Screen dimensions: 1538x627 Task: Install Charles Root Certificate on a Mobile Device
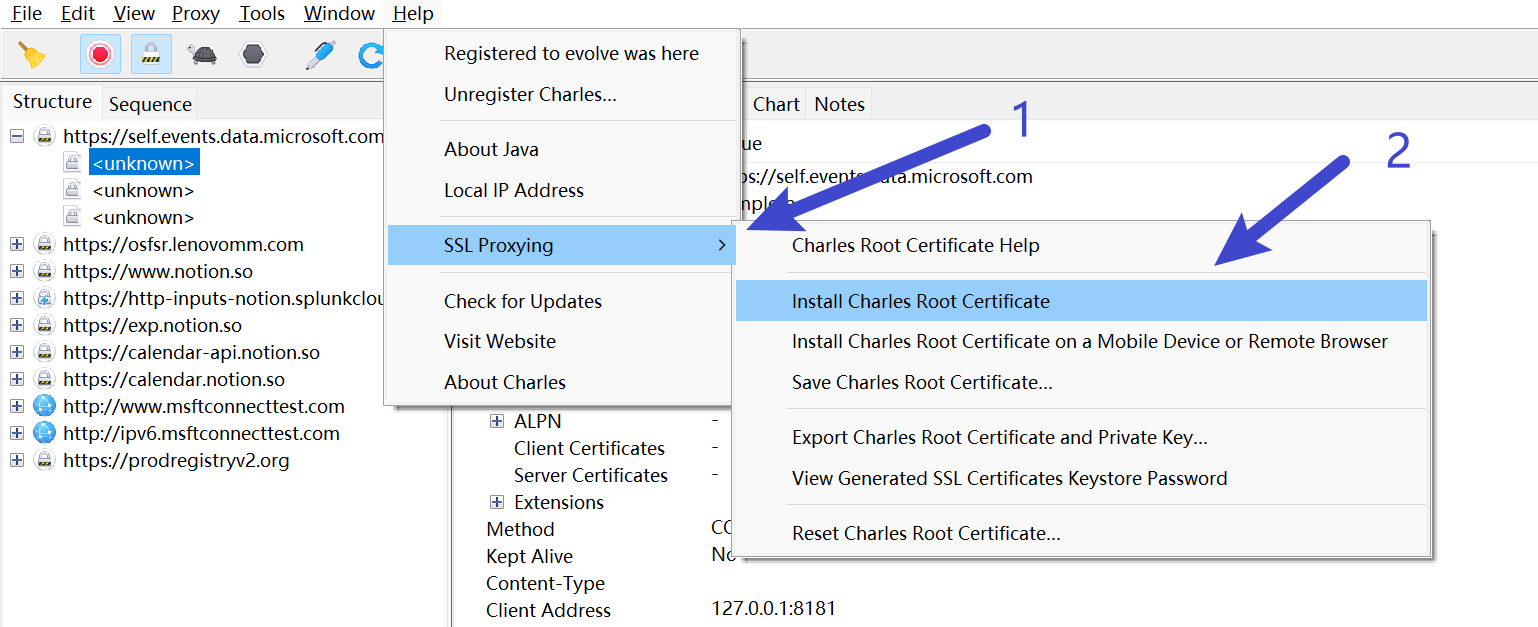(x=1081, y=341)
